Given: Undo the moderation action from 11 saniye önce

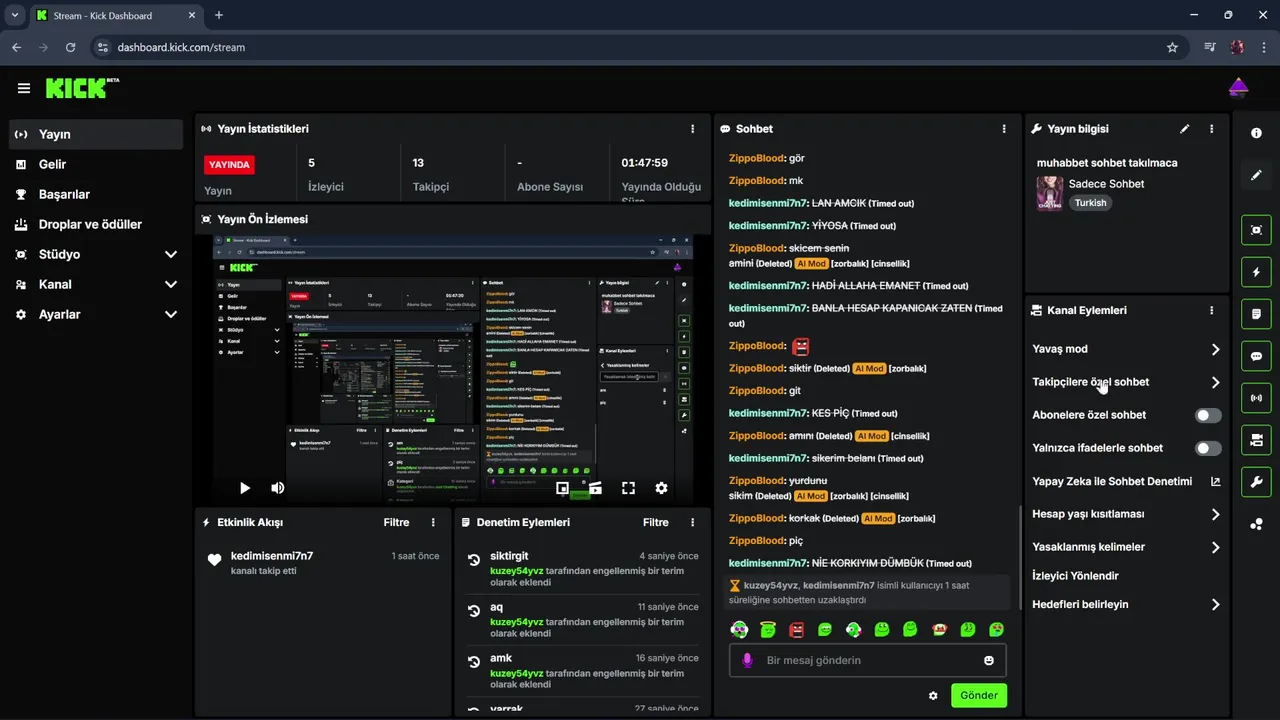Looking at the screenshot, I should click(474, 611).
